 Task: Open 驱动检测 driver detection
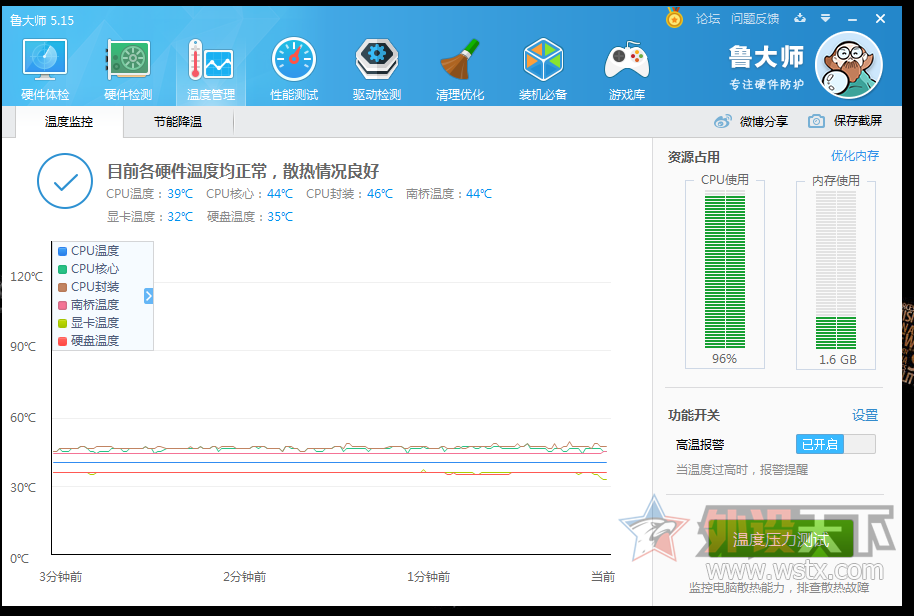coord(377,69)
